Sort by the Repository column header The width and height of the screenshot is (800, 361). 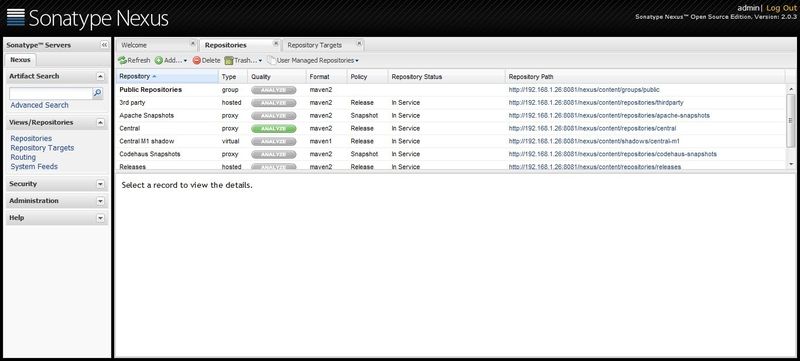click(x=167, y=76)
